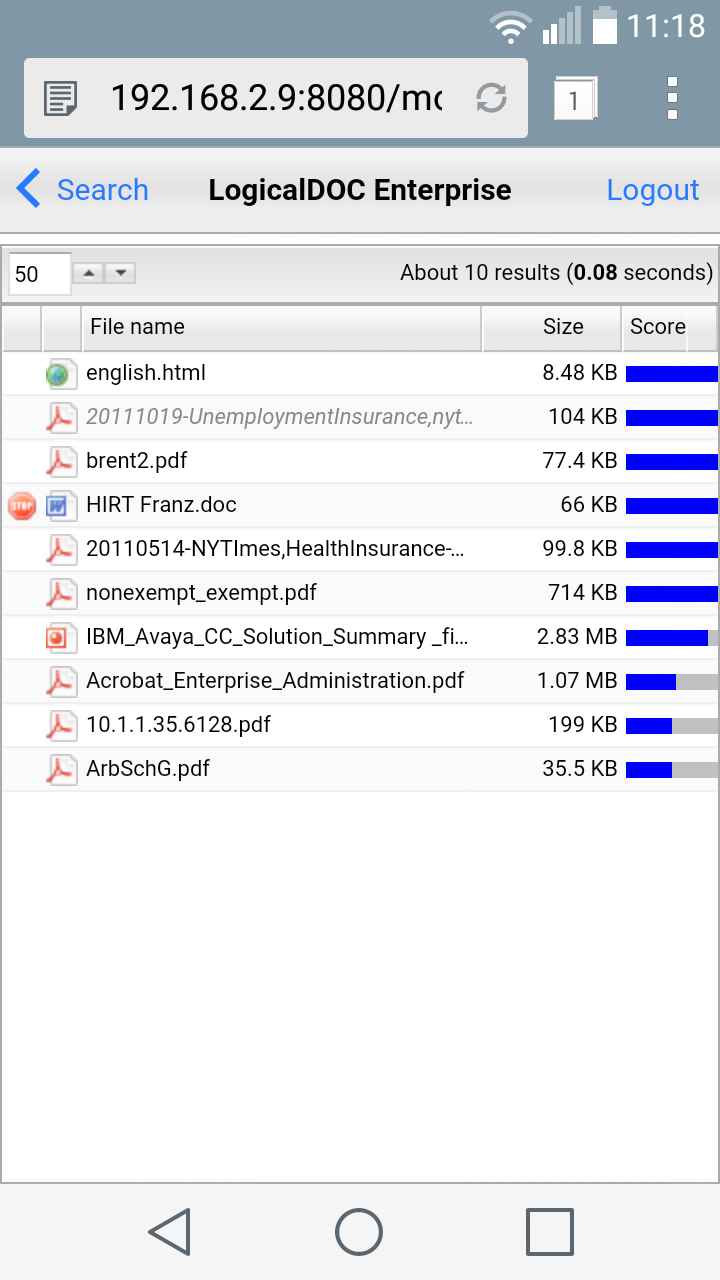The image size is (720, 1280).
Task: Click the results count field showing 50
Action: click(40, 274)
